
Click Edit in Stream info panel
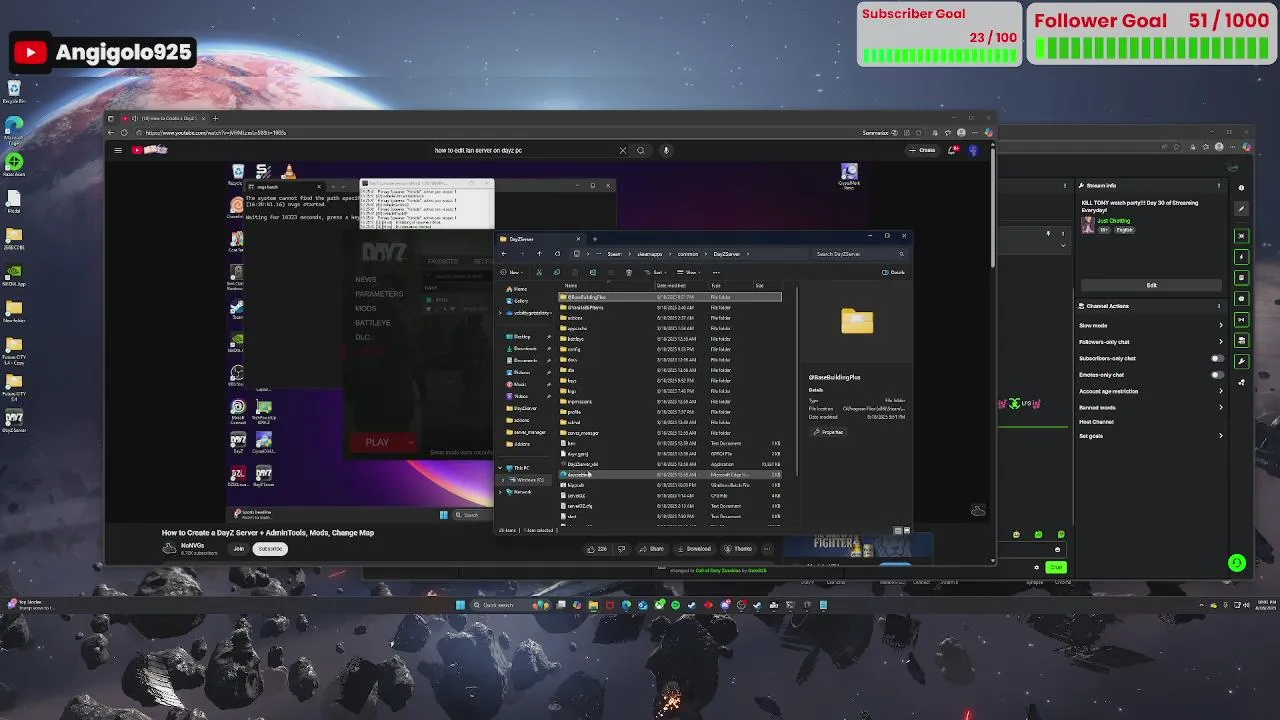1151,285
